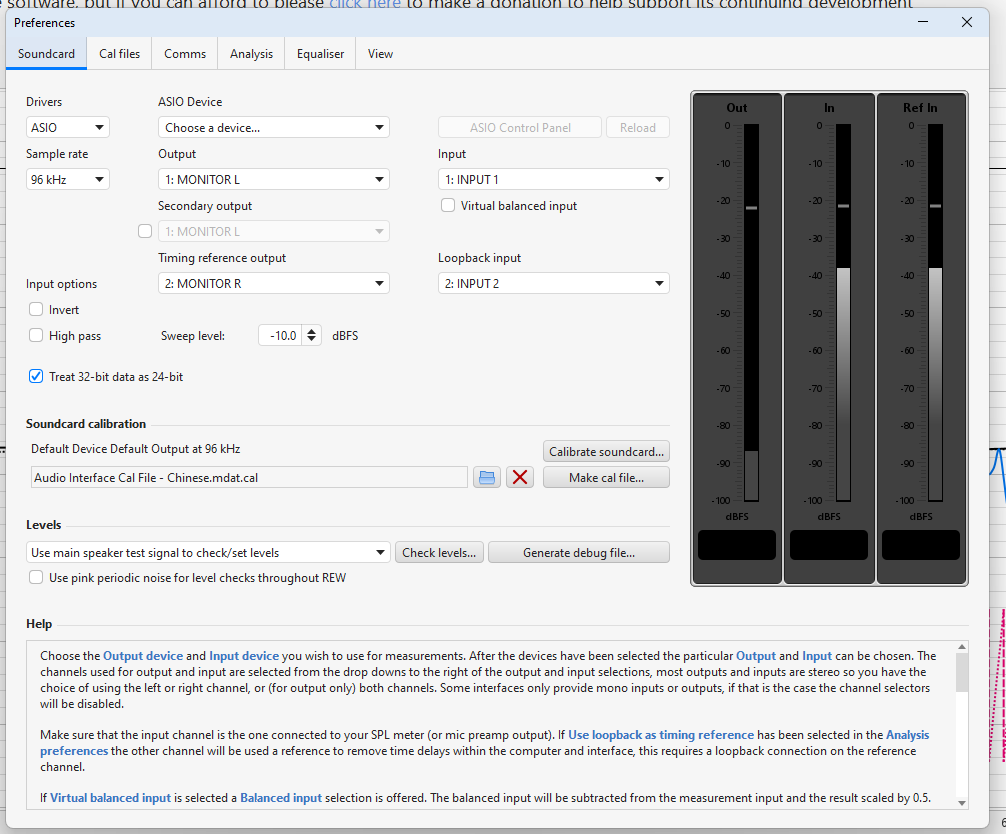Click Generate debug file button
Image resolution: width=1006 pixels, height=834 pixels.
tap(579, 552)
